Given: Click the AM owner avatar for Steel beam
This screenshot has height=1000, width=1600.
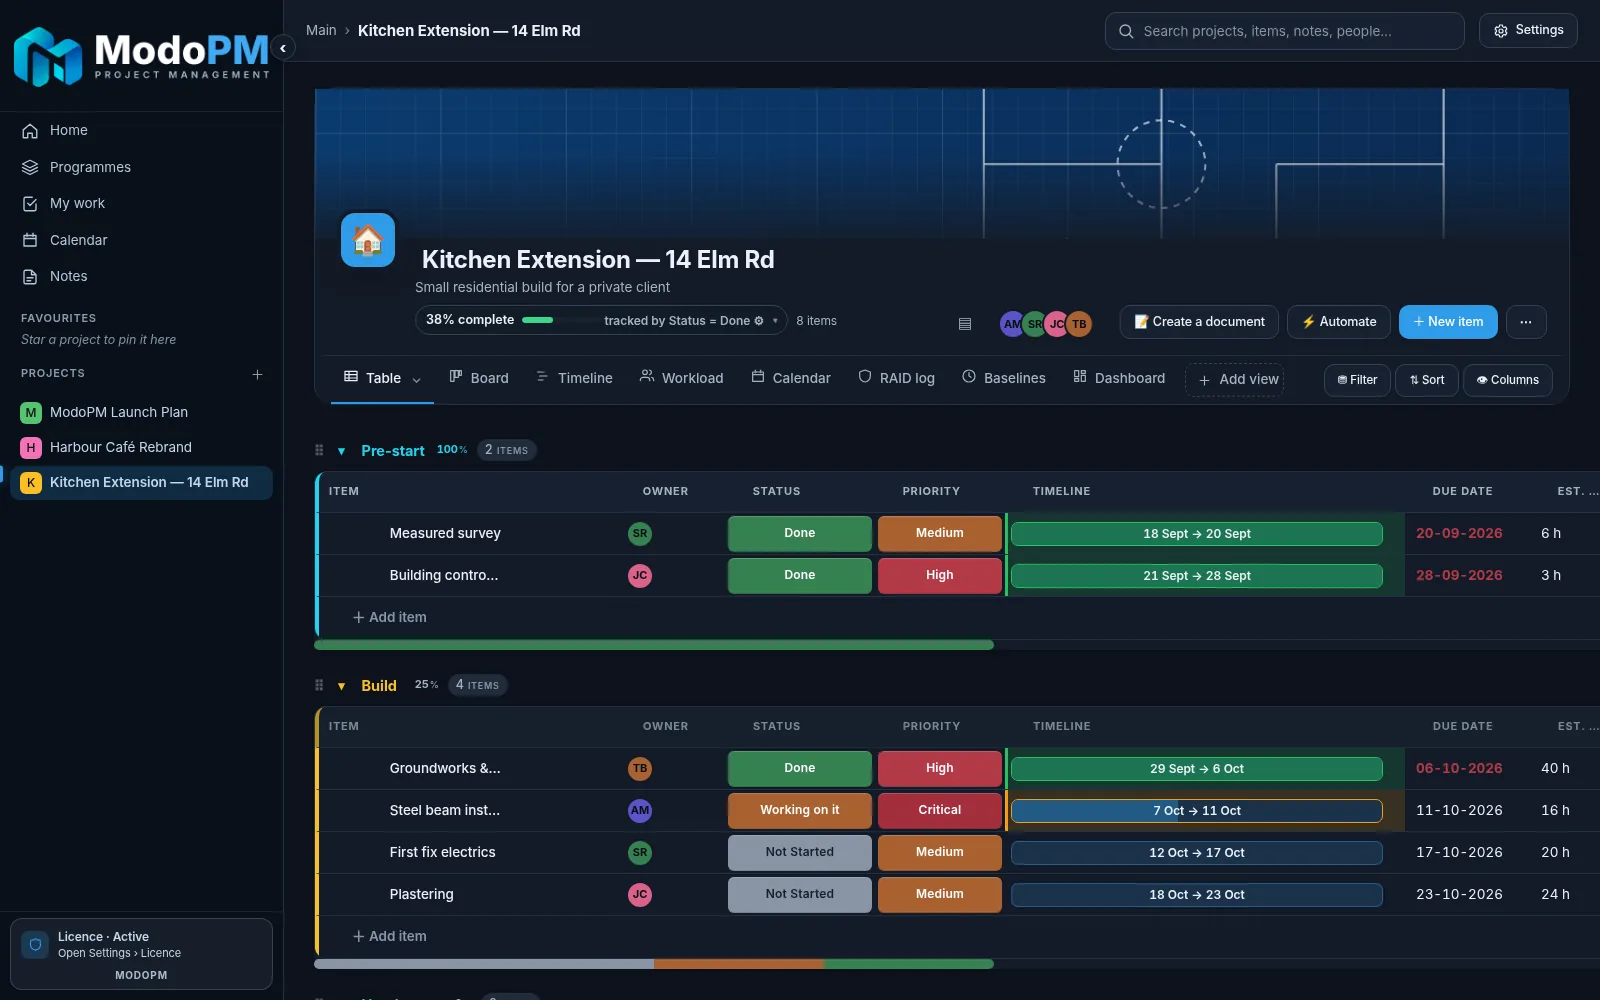Looking at the screenshot, I should pos(640,811).
